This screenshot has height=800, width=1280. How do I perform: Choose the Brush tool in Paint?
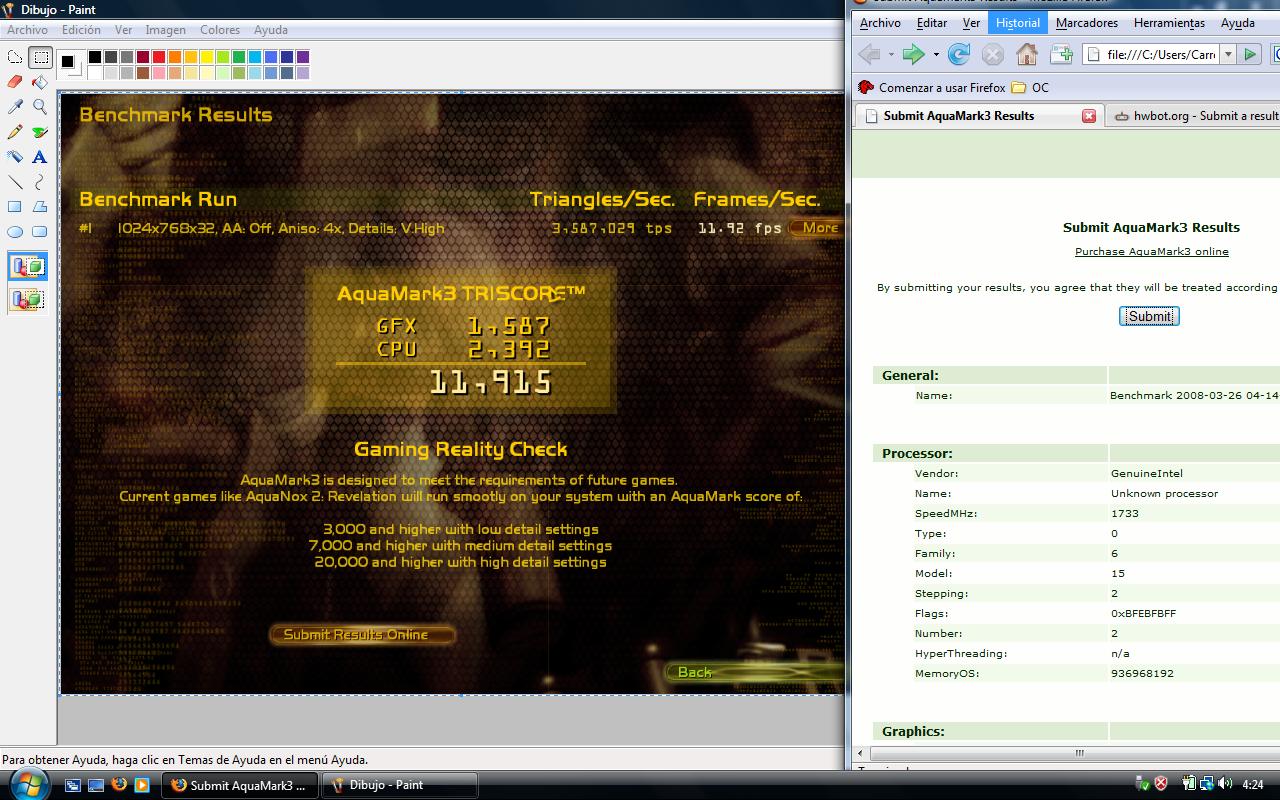click(x=40, y=132)
